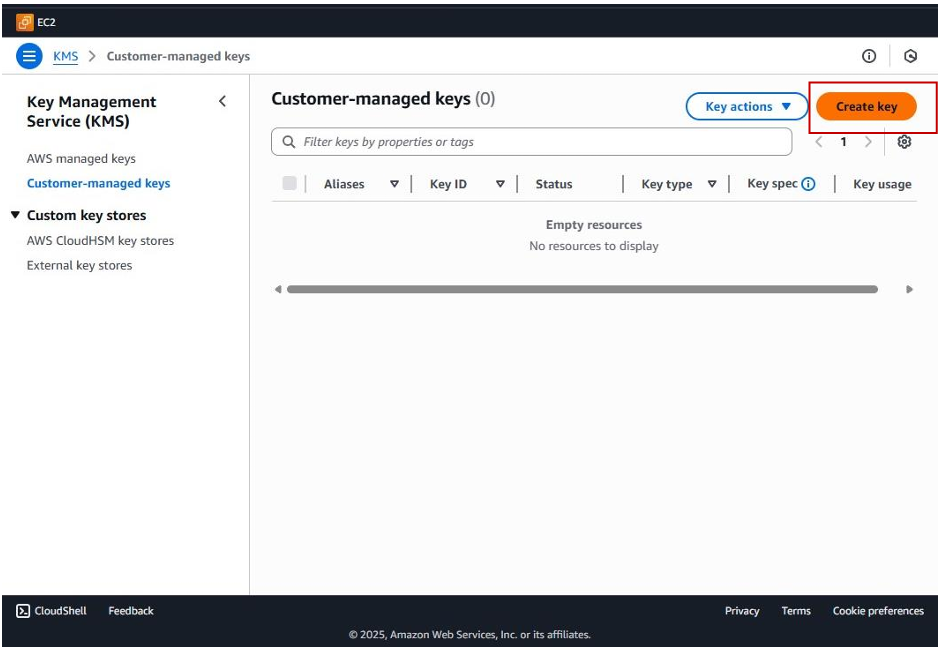This screenshot has width=939, height=648.
Task: Open Cookie preferences
Action: pyautogui.click(x=878, y=611)
